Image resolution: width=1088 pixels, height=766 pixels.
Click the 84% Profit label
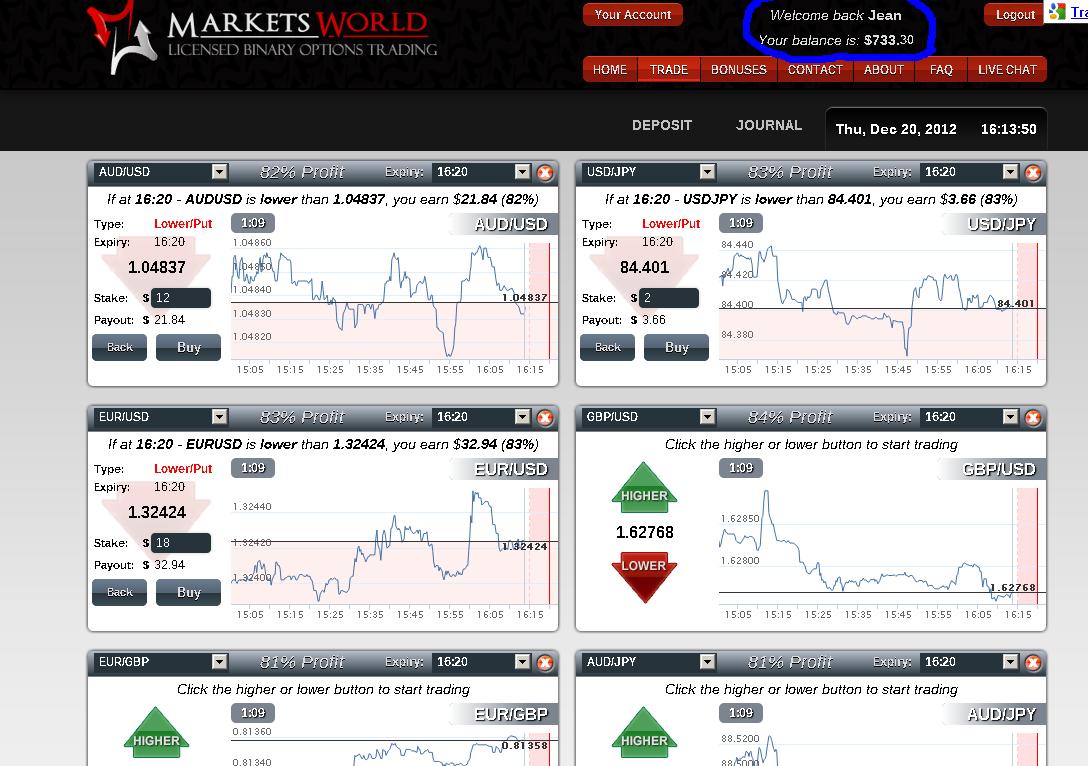click(790, 417)
